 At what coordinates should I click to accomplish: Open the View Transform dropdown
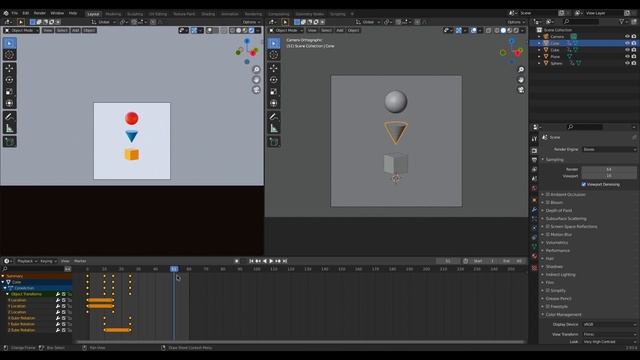(609, 334)
